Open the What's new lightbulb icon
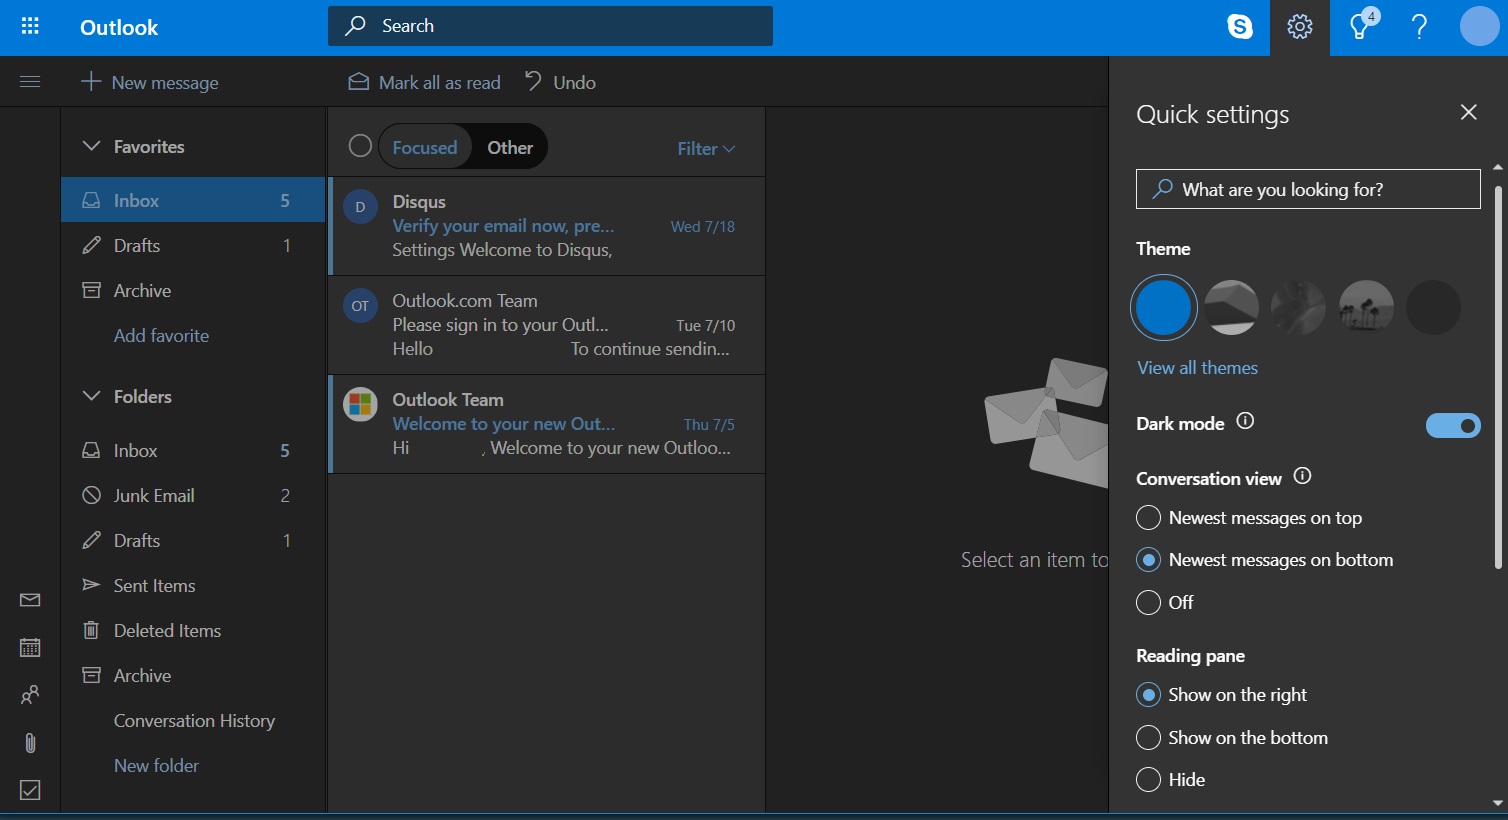1508x820 pixels. point(1360,27)
